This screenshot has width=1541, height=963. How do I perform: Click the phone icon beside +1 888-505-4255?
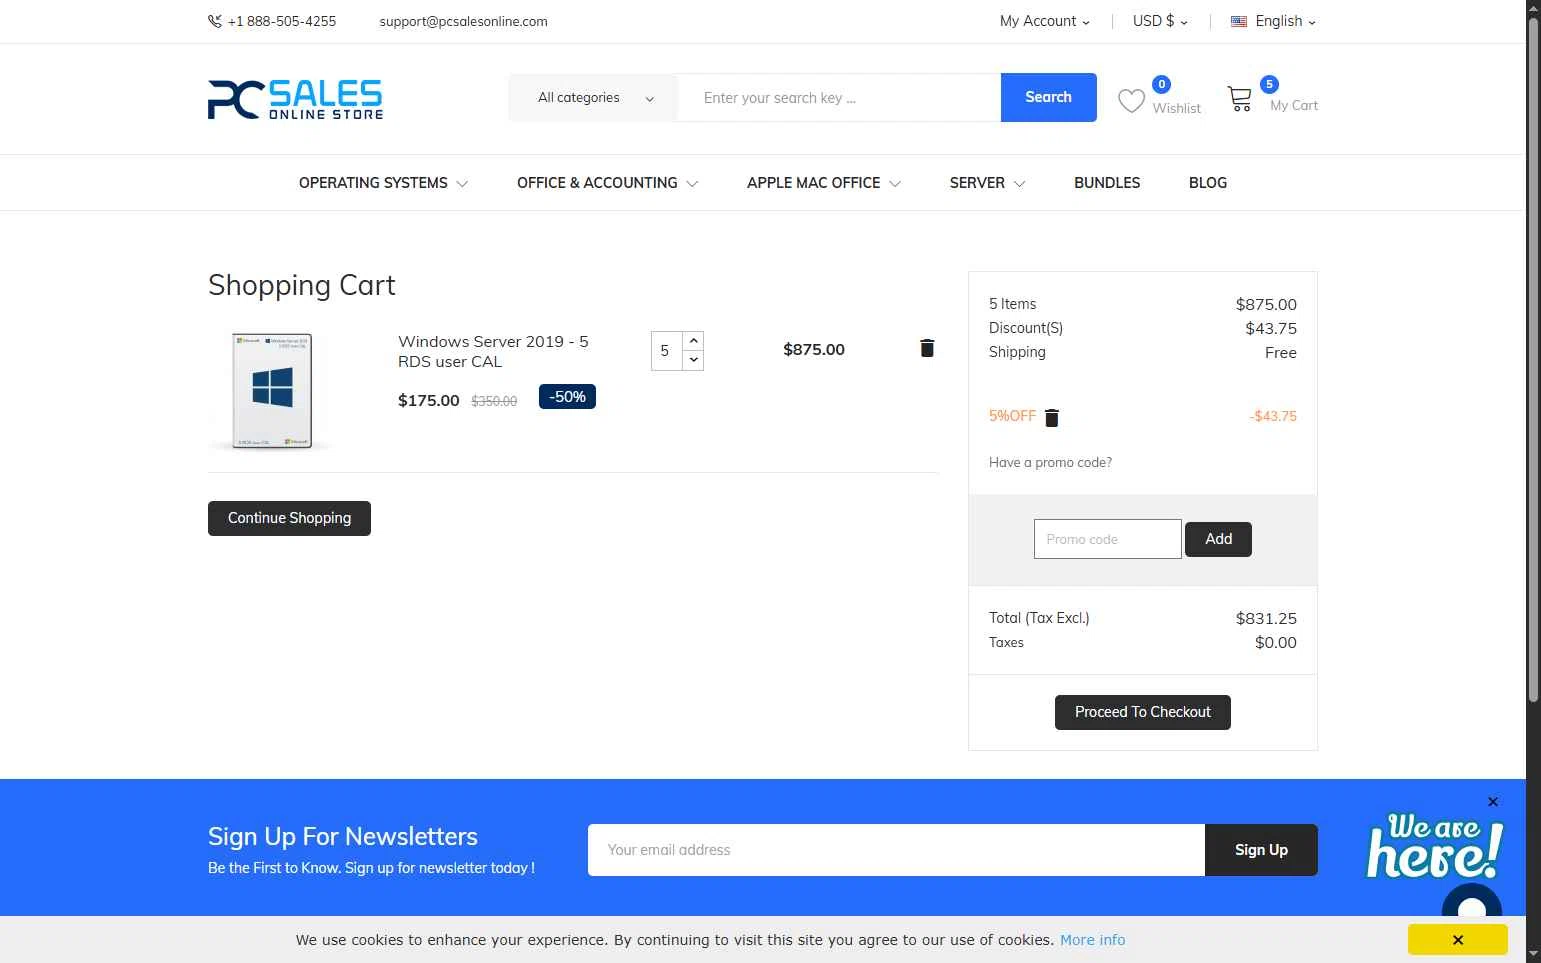click(215, 21)
